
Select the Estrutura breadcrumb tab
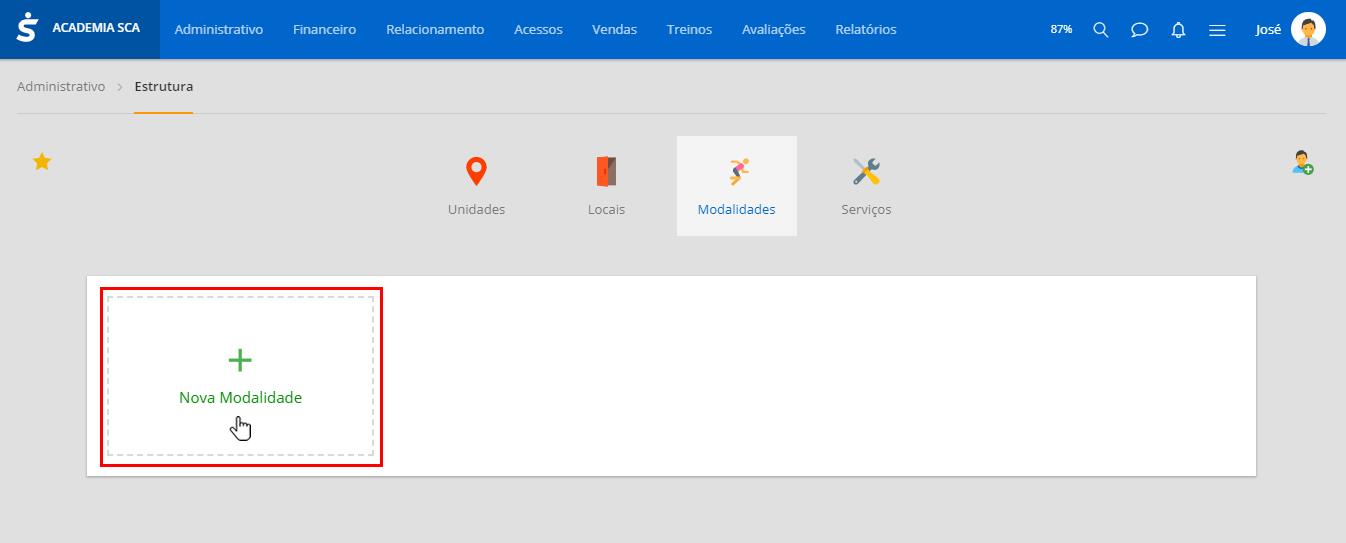(x=164, y=87)
